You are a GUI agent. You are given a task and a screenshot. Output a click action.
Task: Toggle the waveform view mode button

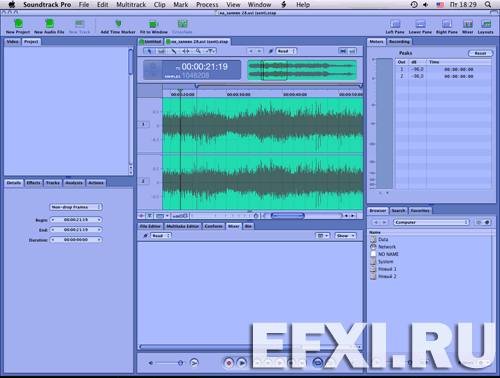click(343, 51)
